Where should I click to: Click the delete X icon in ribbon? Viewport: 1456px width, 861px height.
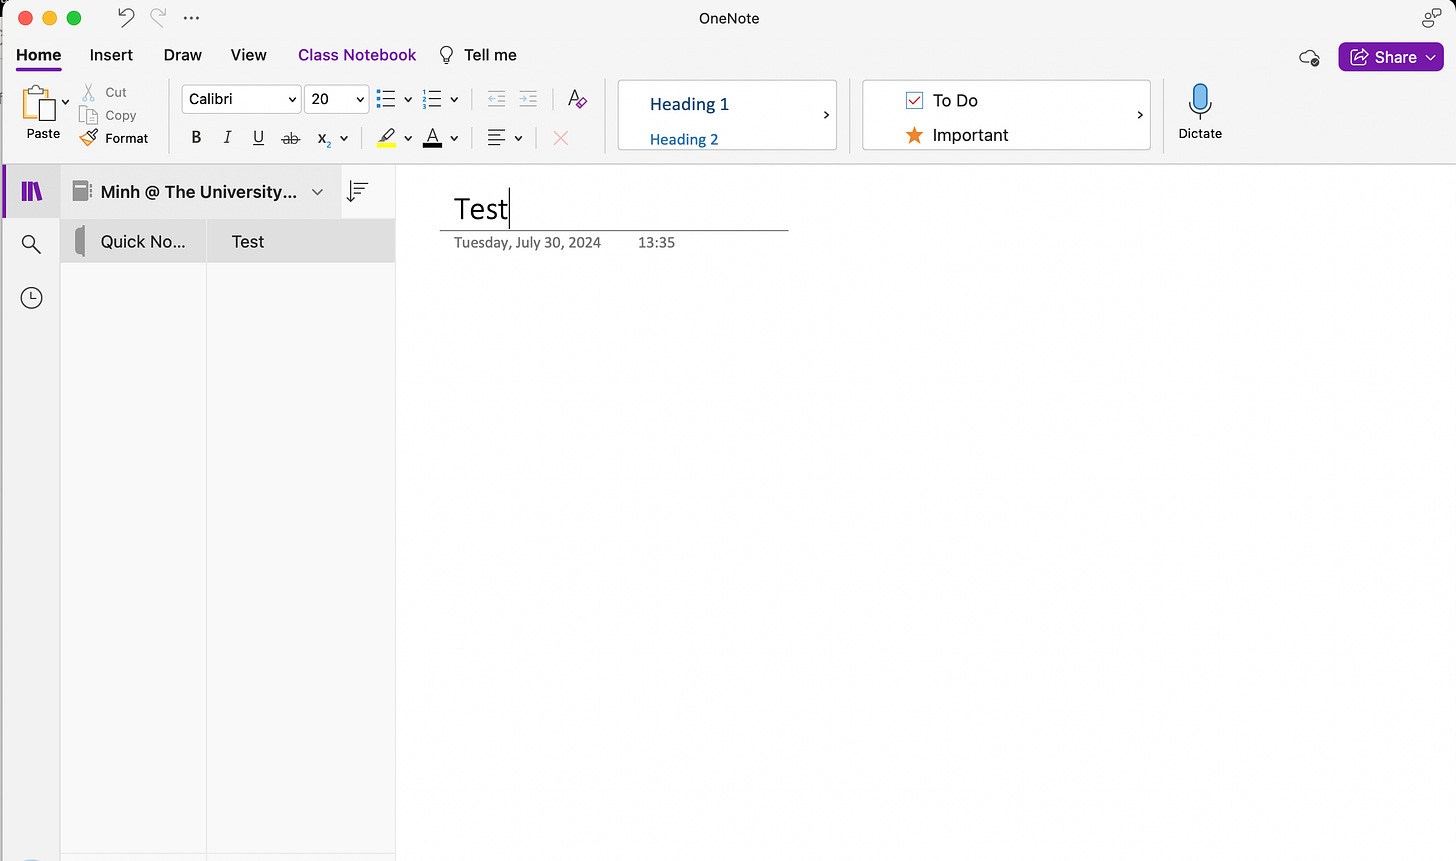561,138
